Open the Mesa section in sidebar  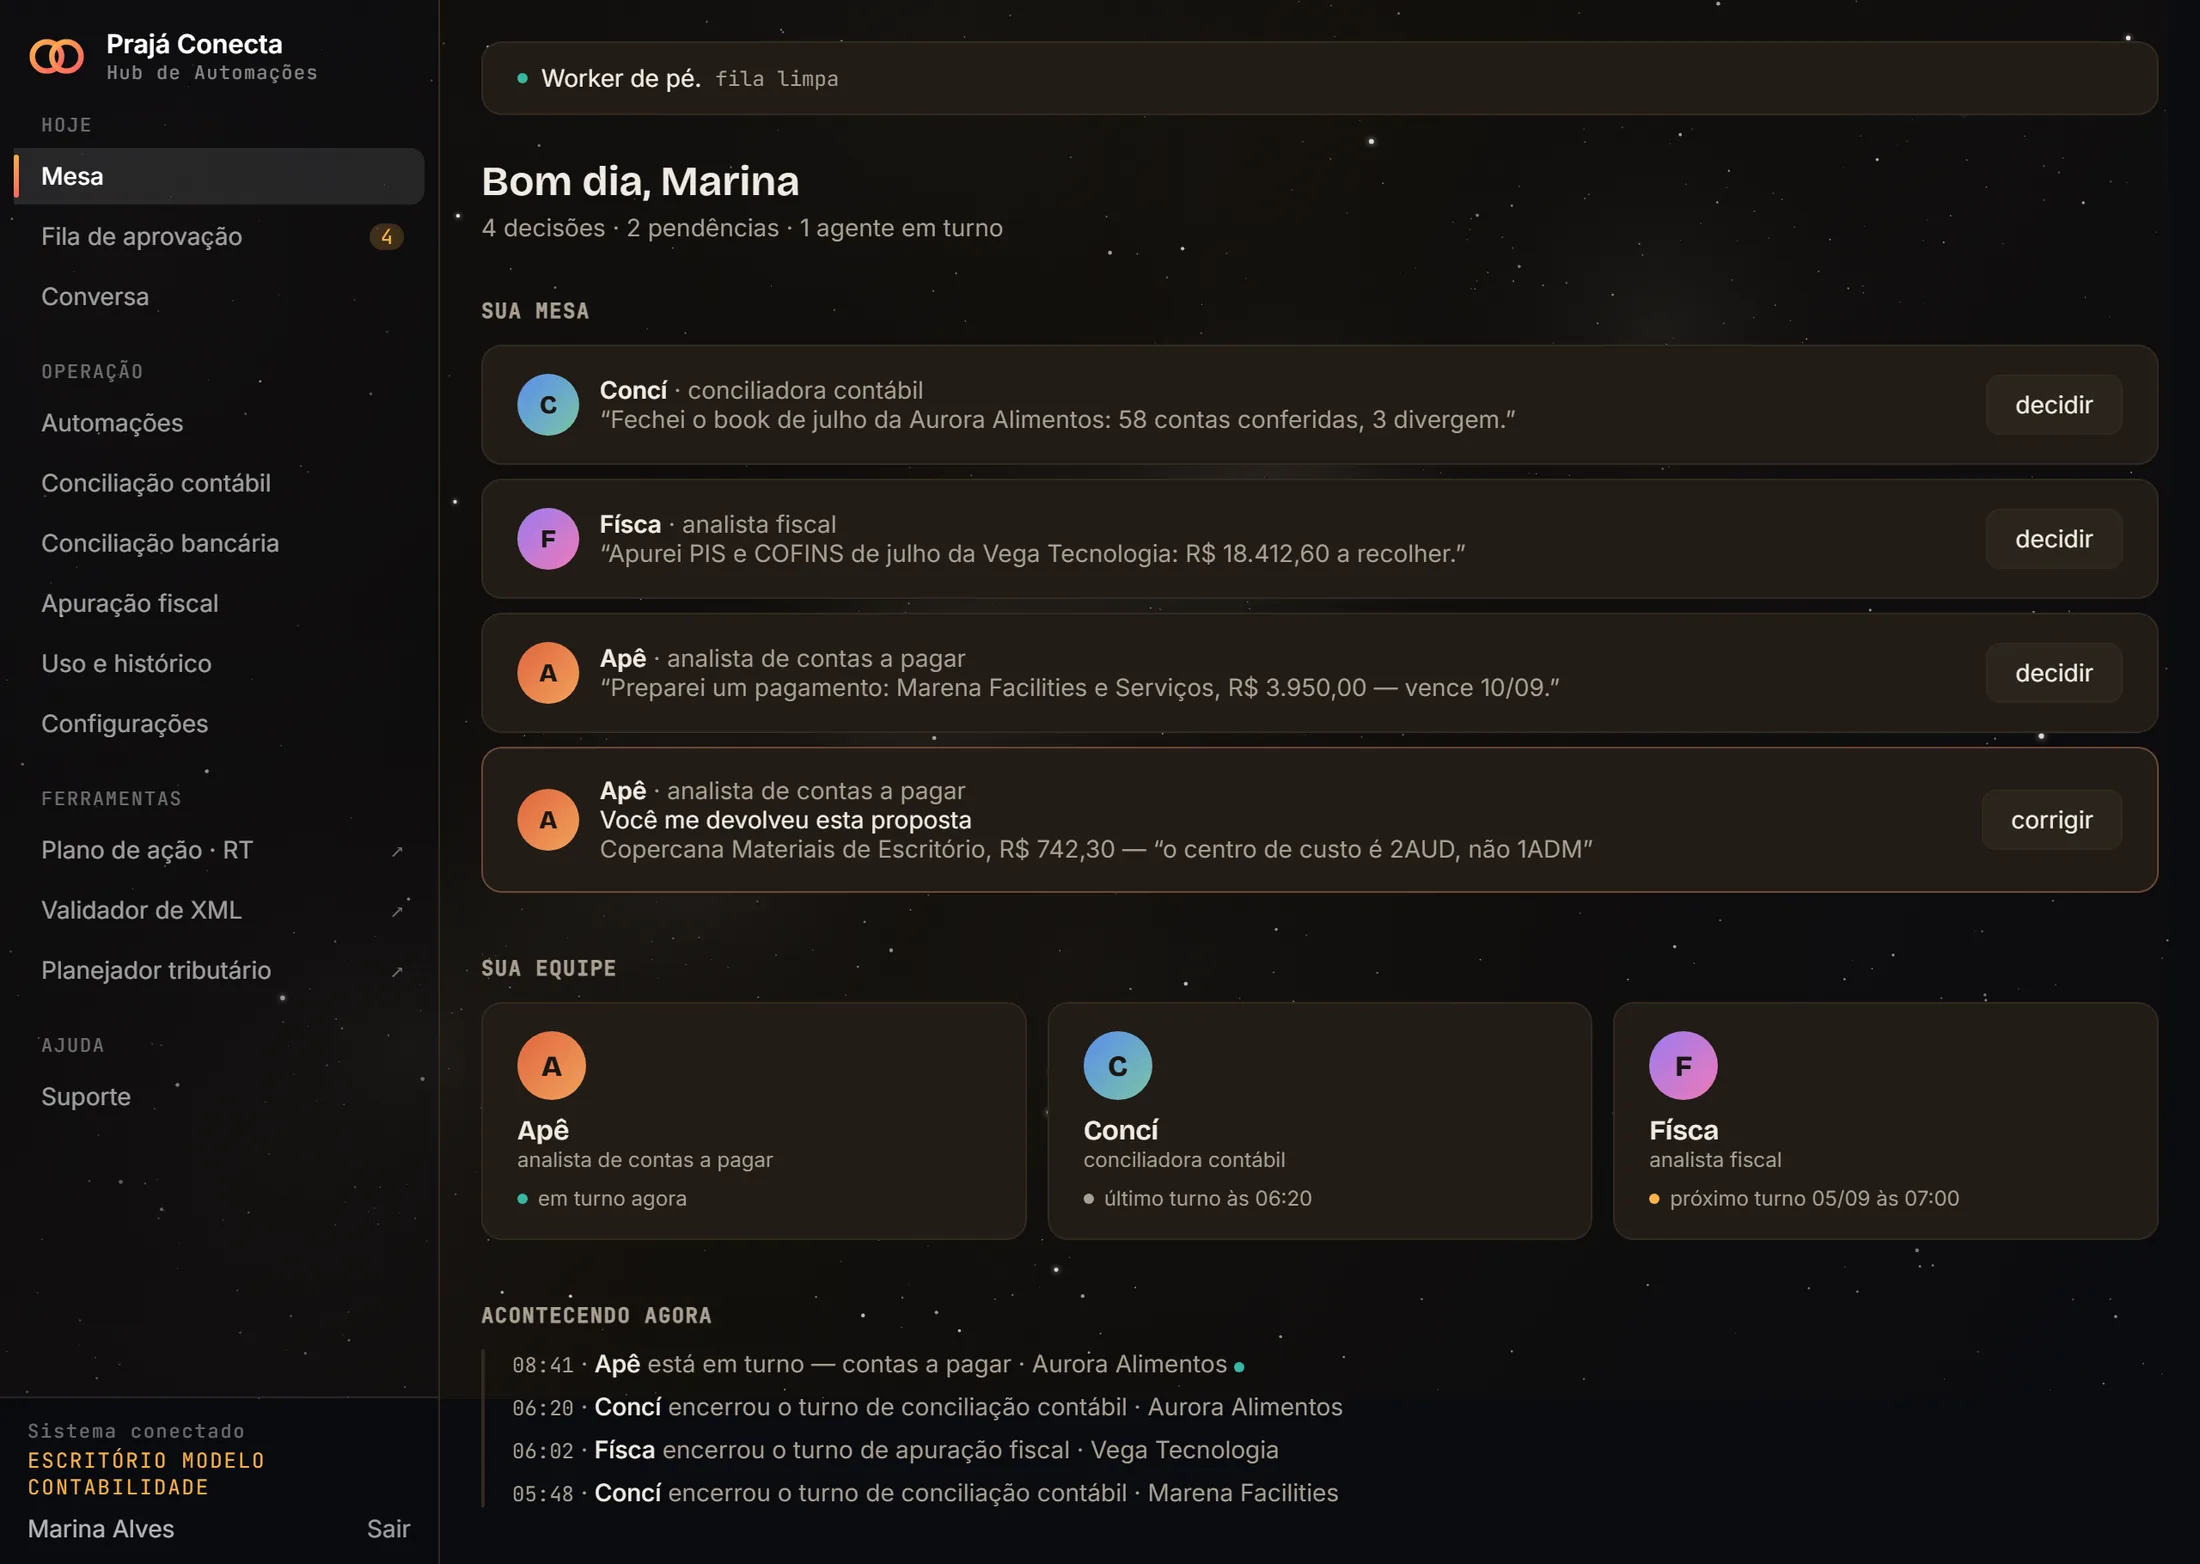click(219, 176)
